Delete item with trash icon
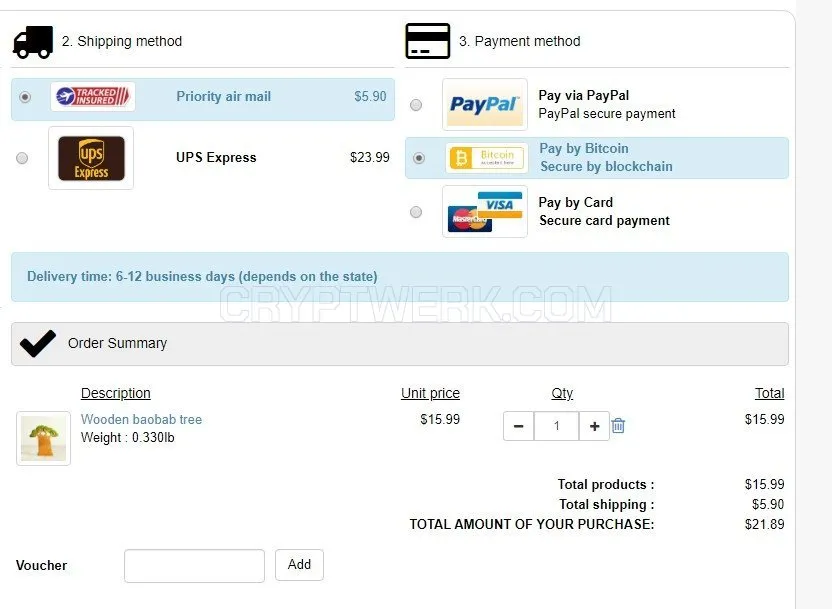832x609 pixels. [618, 425]
